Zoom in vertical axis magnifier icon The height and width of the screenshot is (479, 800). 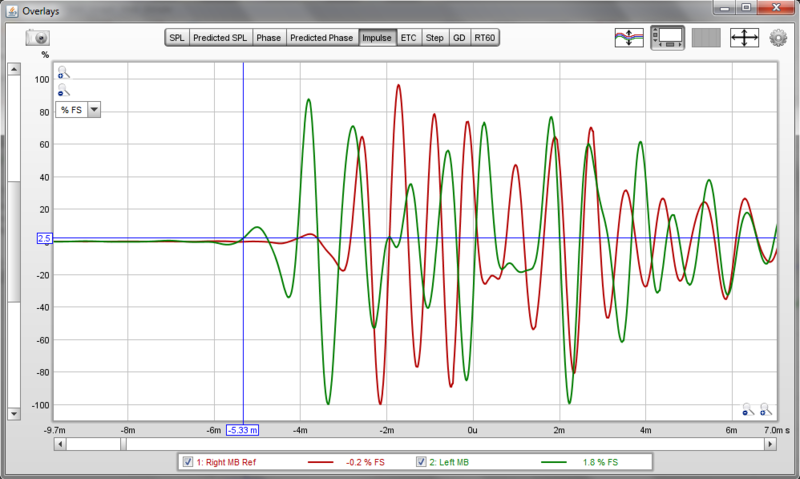click(x=63, y=72)
